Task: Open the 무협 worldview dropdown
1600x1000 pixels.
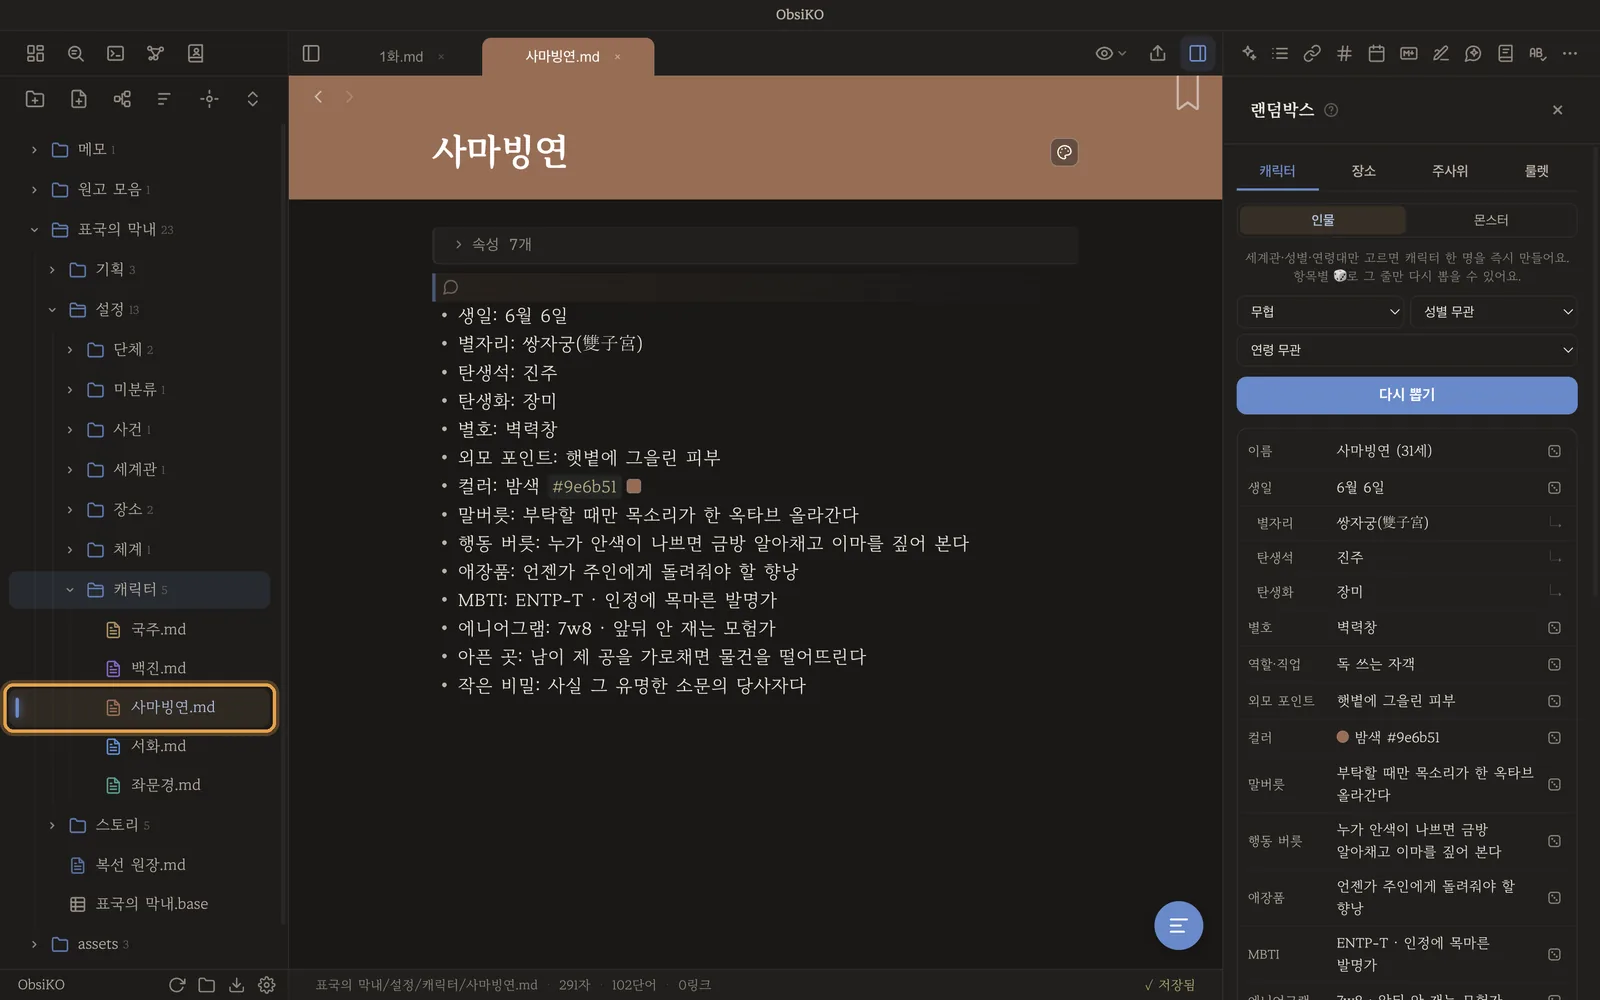Action: click(x=1322, y=312)
